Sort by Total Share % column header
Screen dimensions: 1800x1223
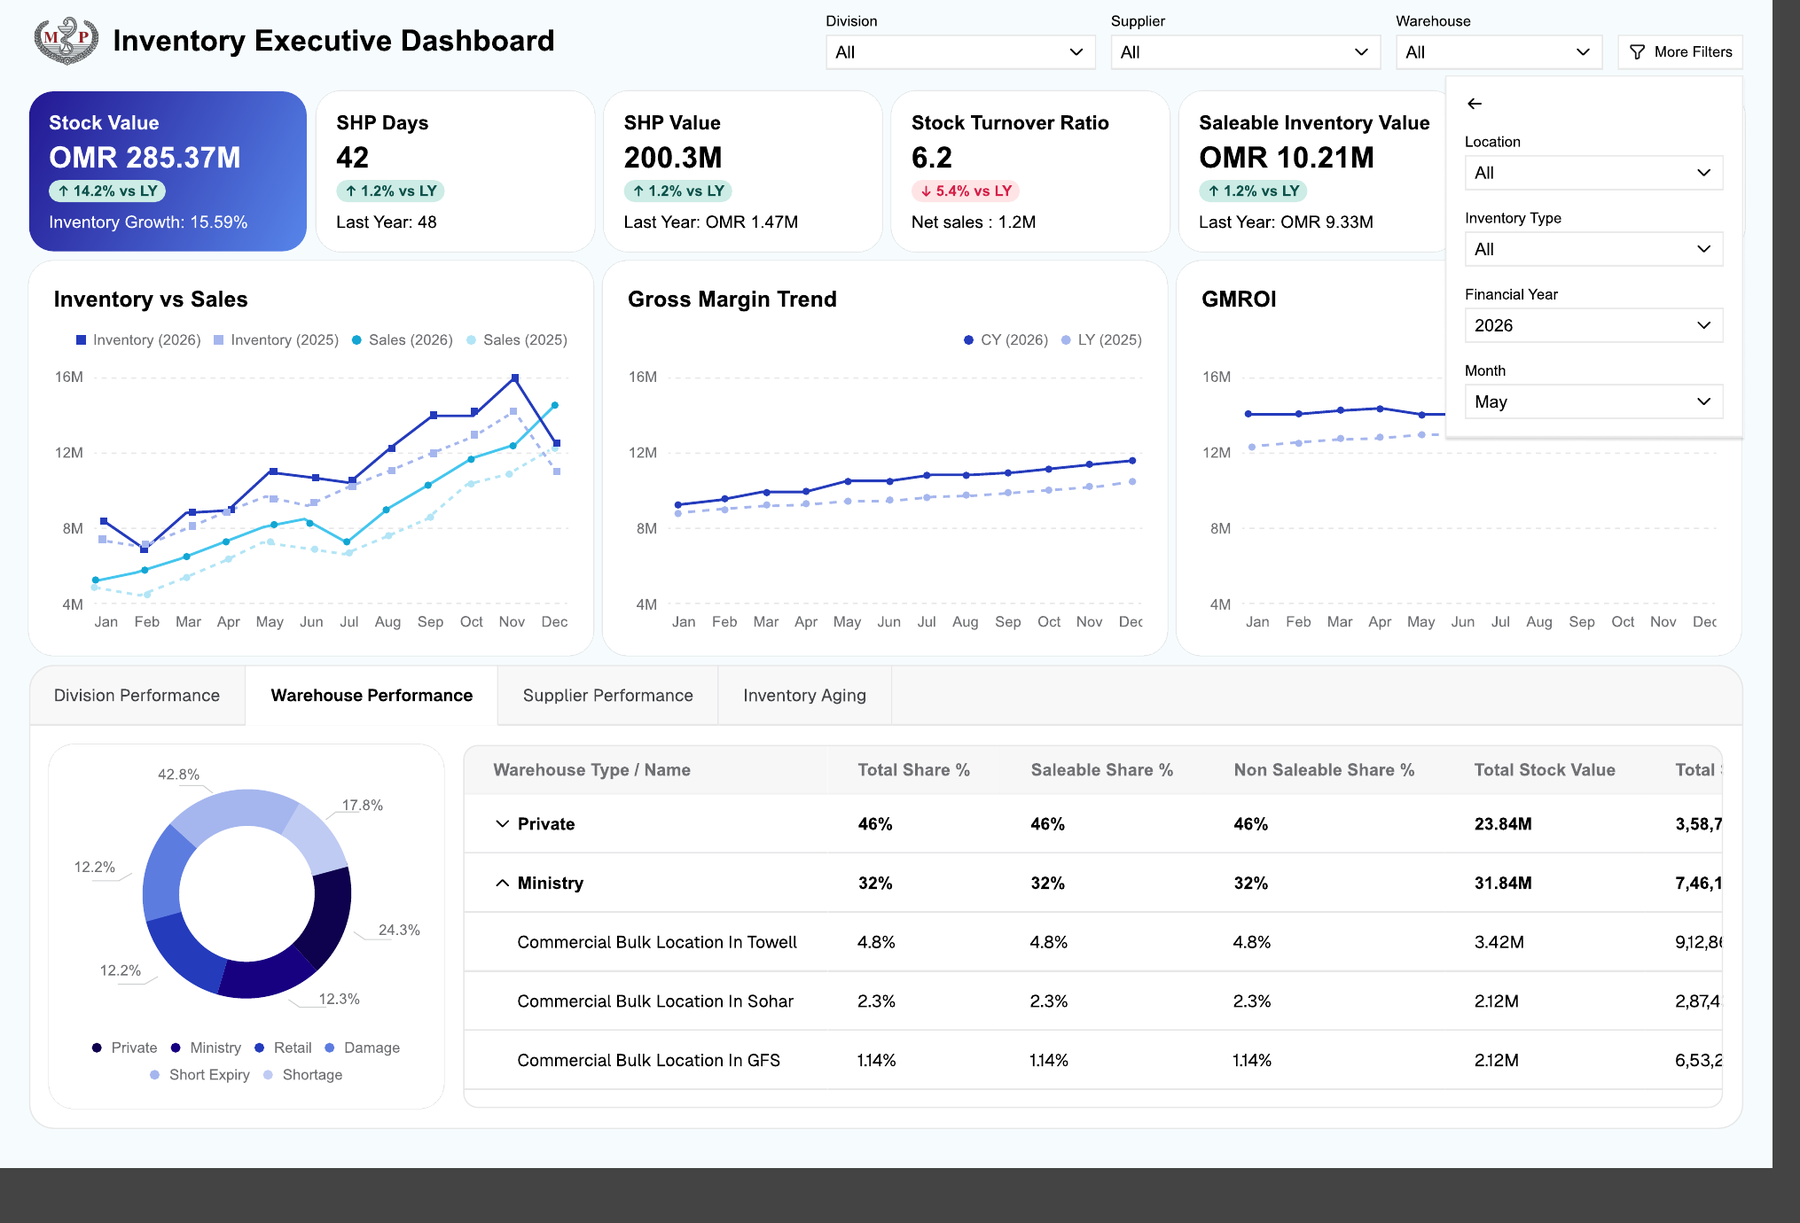(x=914, y=770)
